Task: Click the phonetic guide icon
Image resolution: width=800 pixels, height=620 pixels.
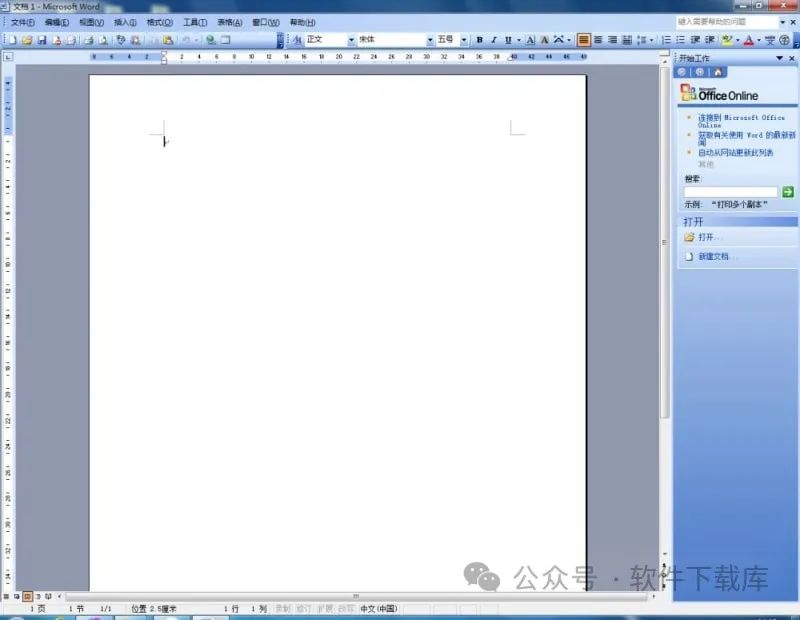Action: 770,40
